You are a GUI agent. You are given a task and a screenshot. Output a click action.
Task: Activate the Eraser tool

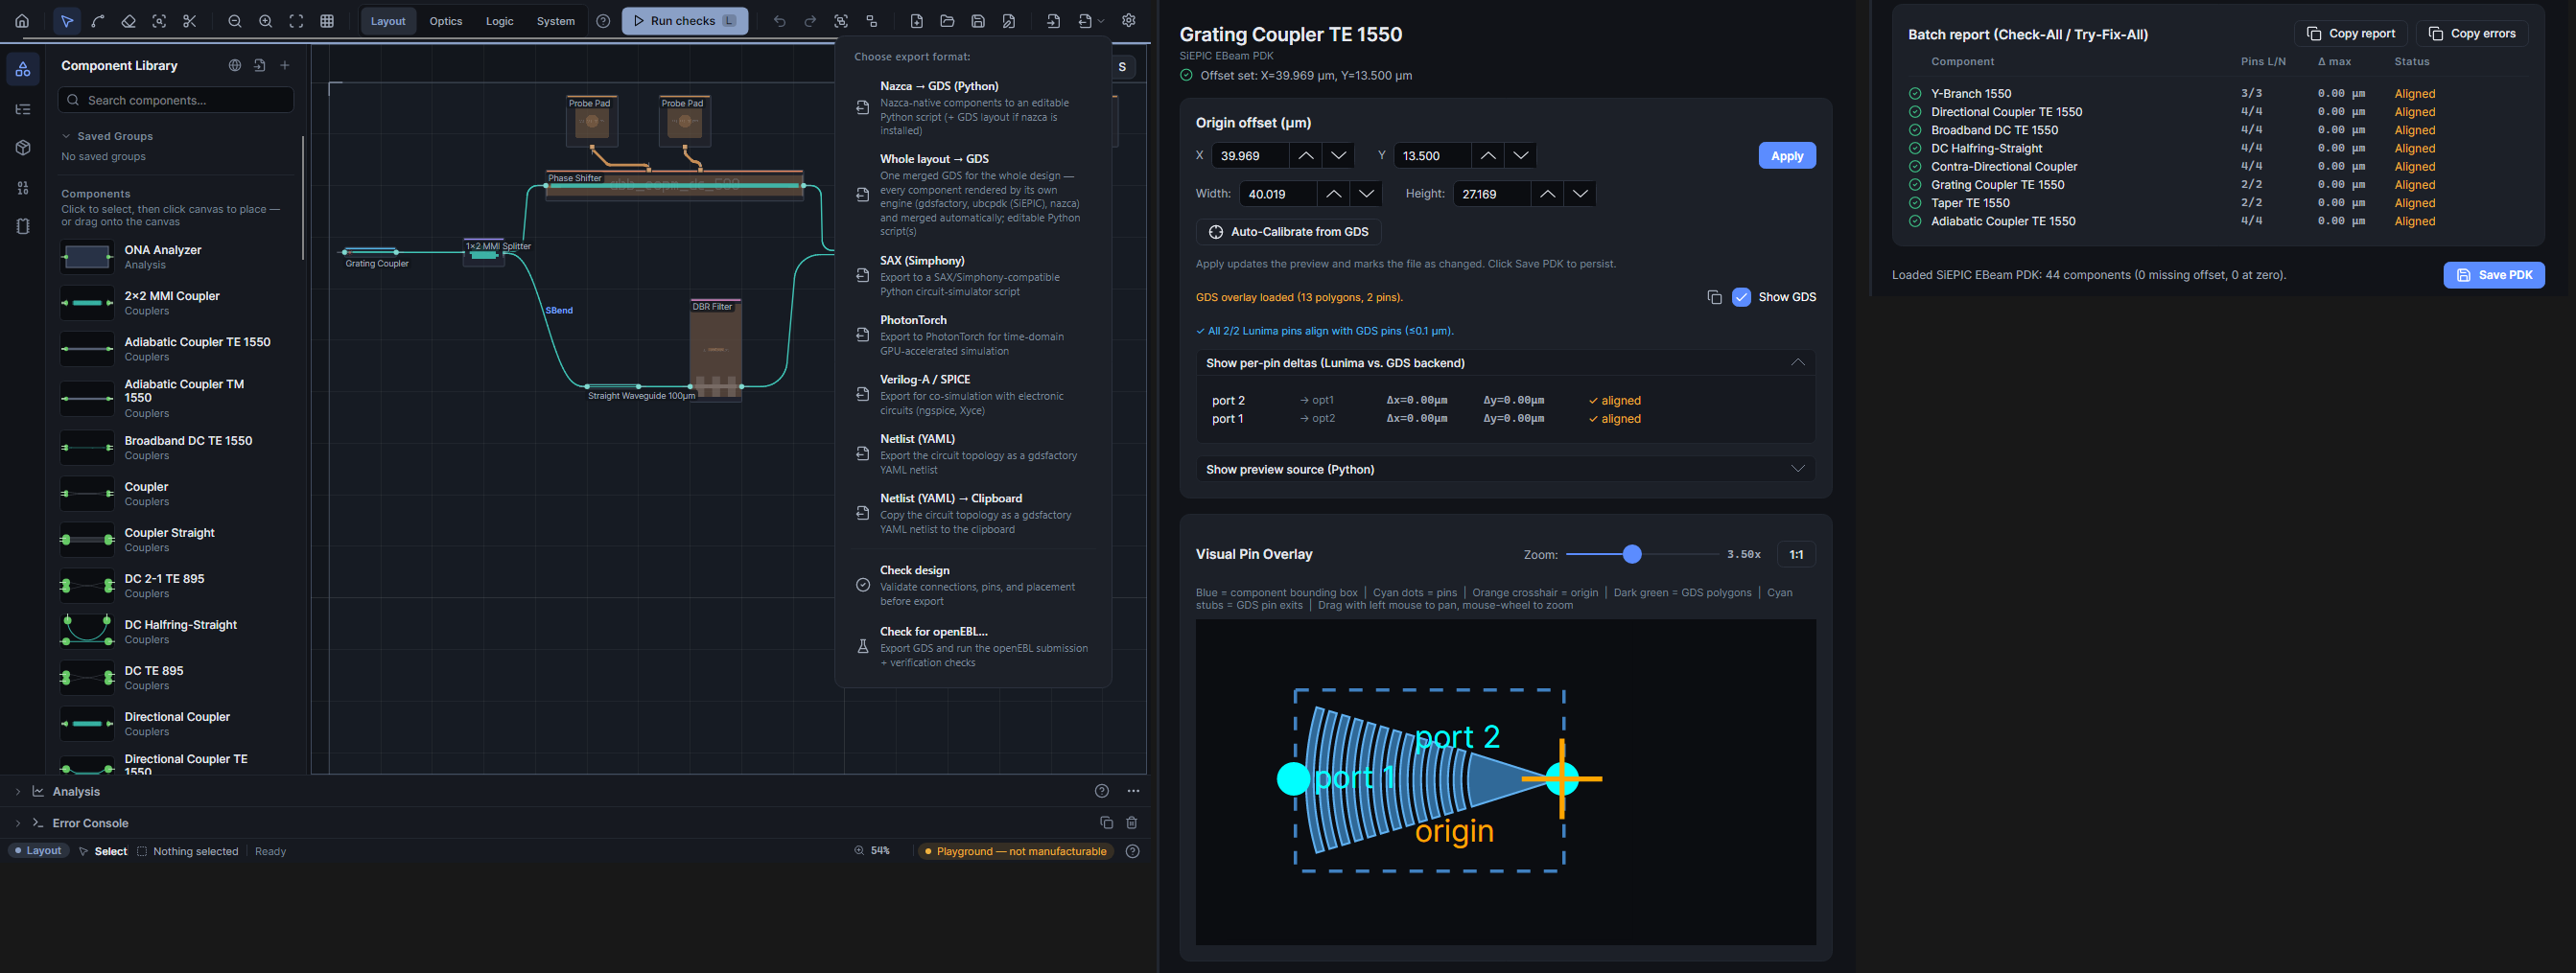pyautogui.click(x=128, y=21)
